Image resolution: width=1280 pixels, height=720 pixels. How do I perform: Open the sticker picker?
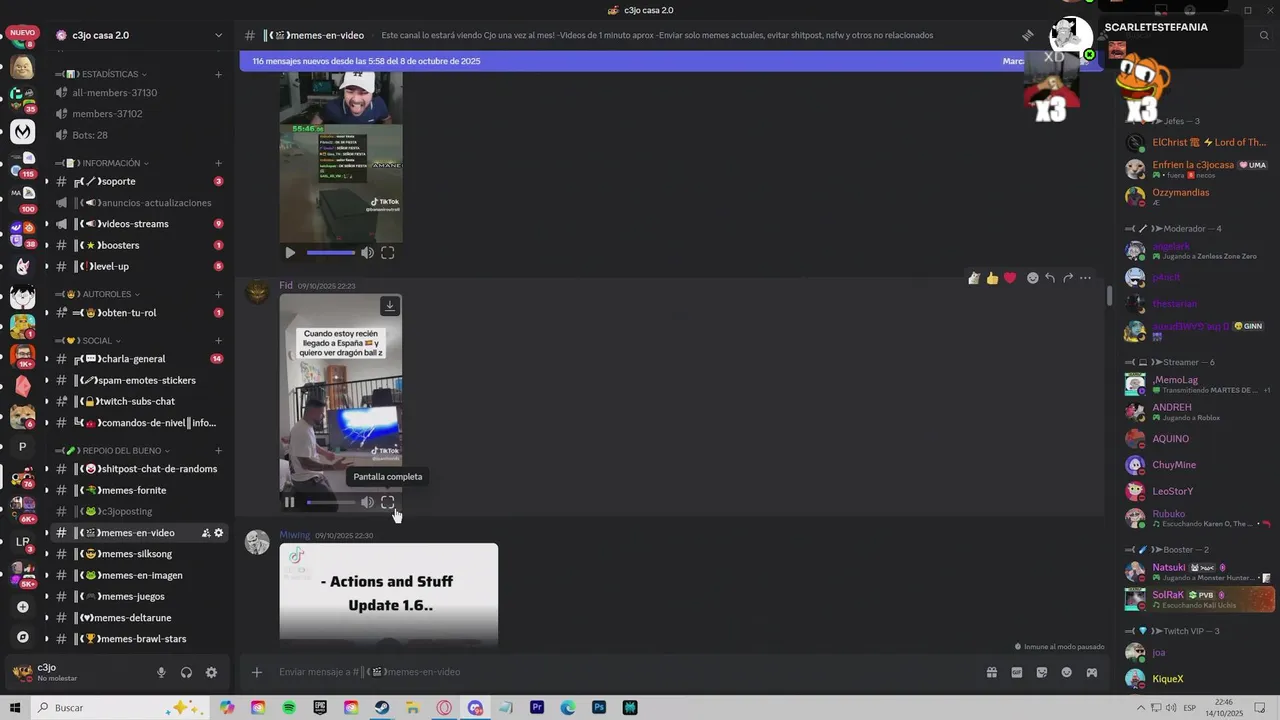point(1042,672)
